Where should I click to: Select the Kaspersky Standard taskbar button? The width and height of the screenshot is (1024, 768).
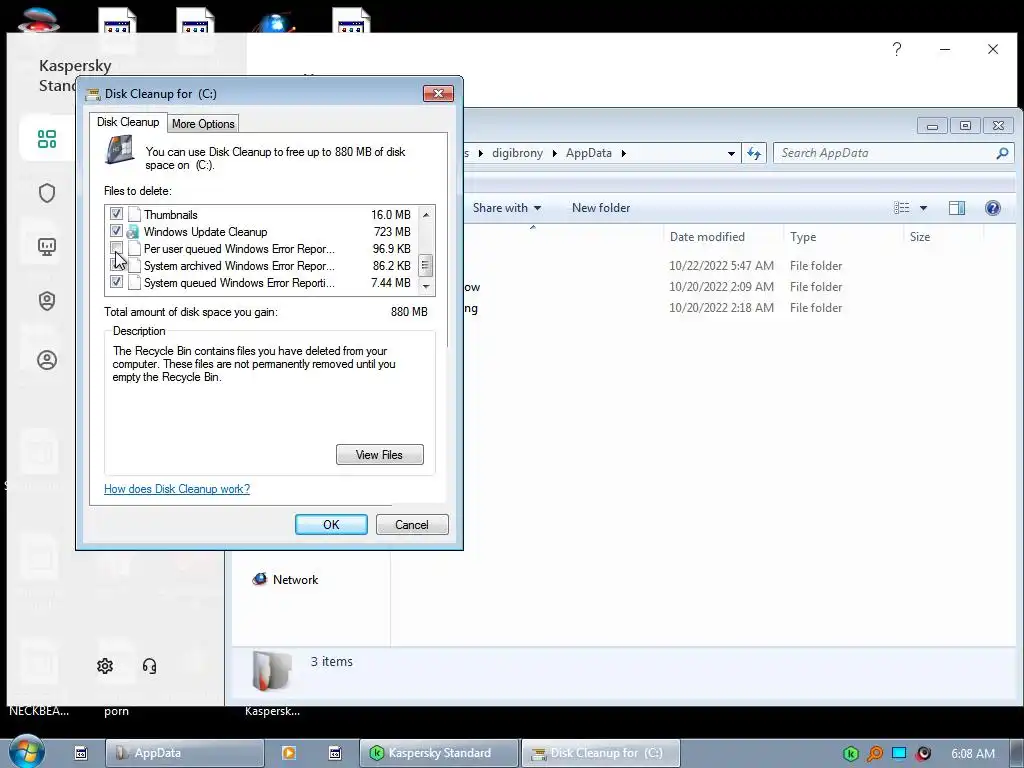pyautogui.click(x=439, y=753)
